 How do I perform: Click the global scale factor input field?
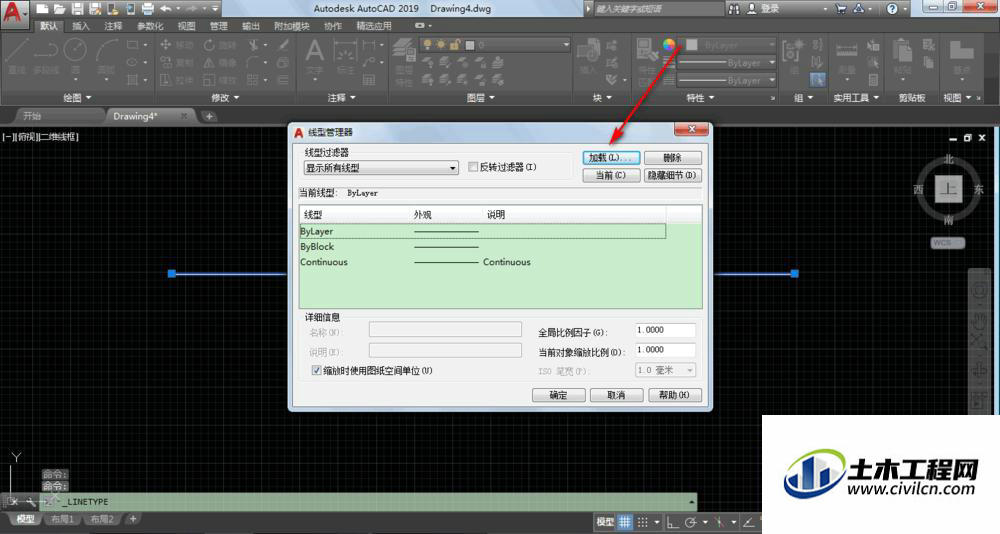[665, 330]
